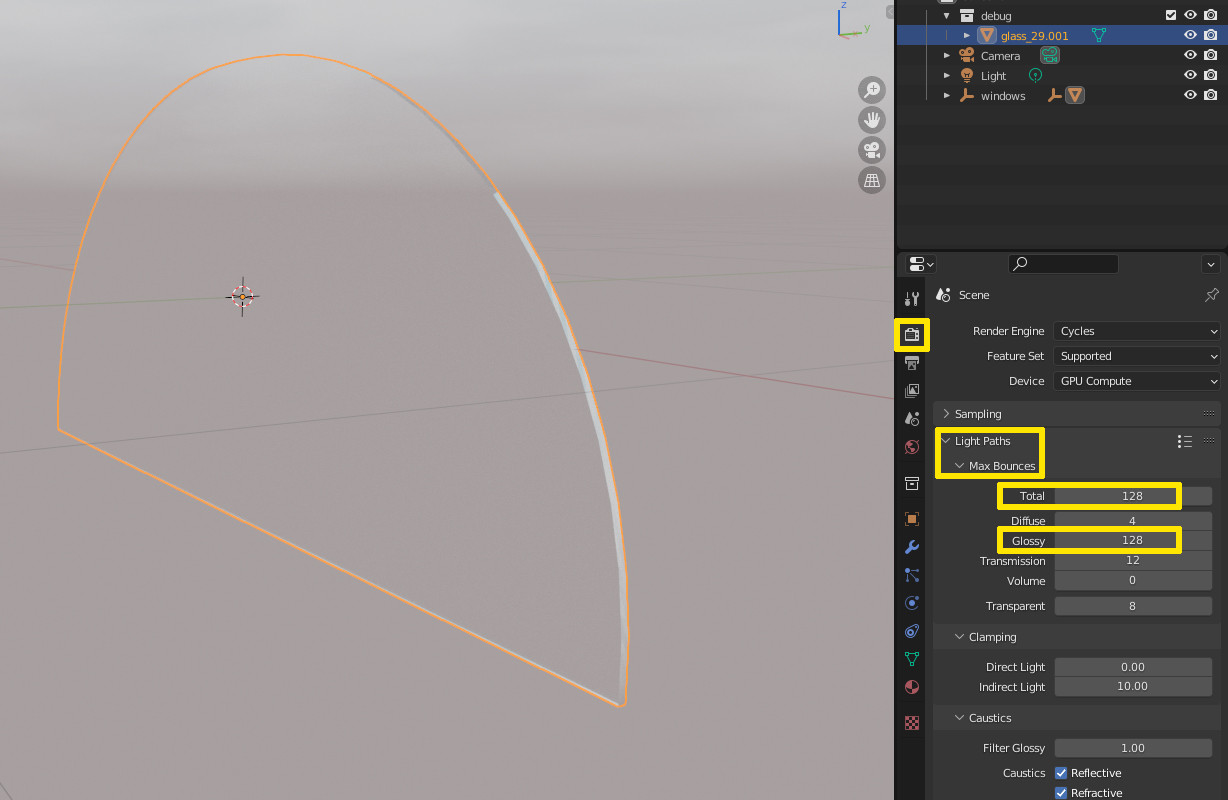Toggle perspective with the grid sphere gizmo icon
Screen dimensions: 1228x800
(871, 180)
